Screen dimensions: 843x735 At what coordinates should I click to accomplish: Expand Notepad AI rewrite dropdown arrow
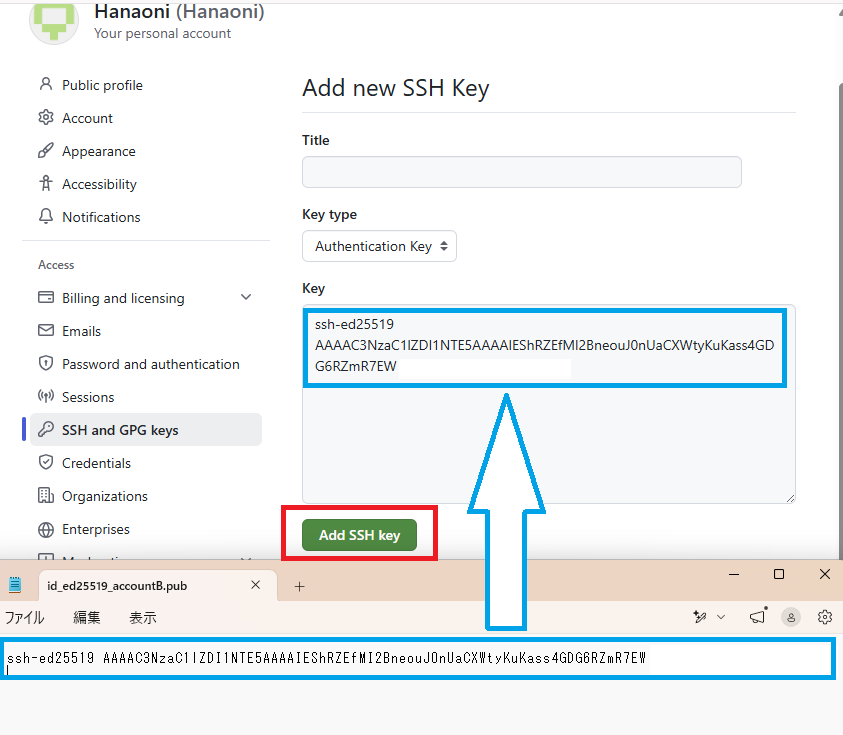[721, 617]
